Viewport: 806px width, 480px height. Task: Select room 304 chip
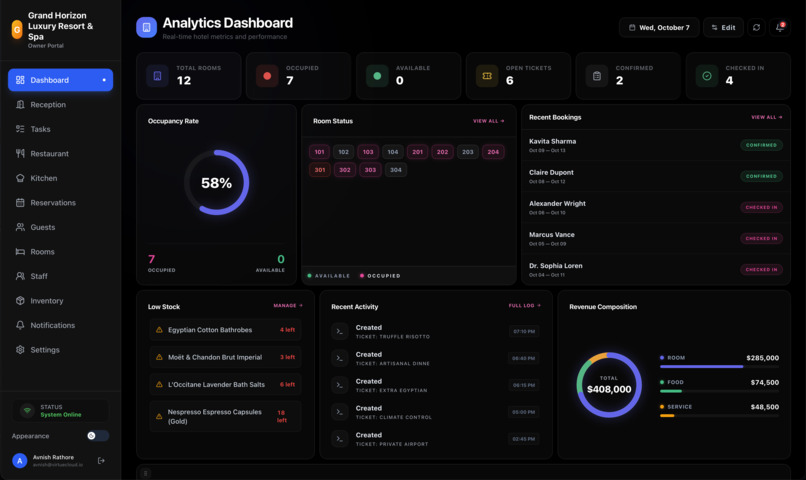(x=395, y=170)
